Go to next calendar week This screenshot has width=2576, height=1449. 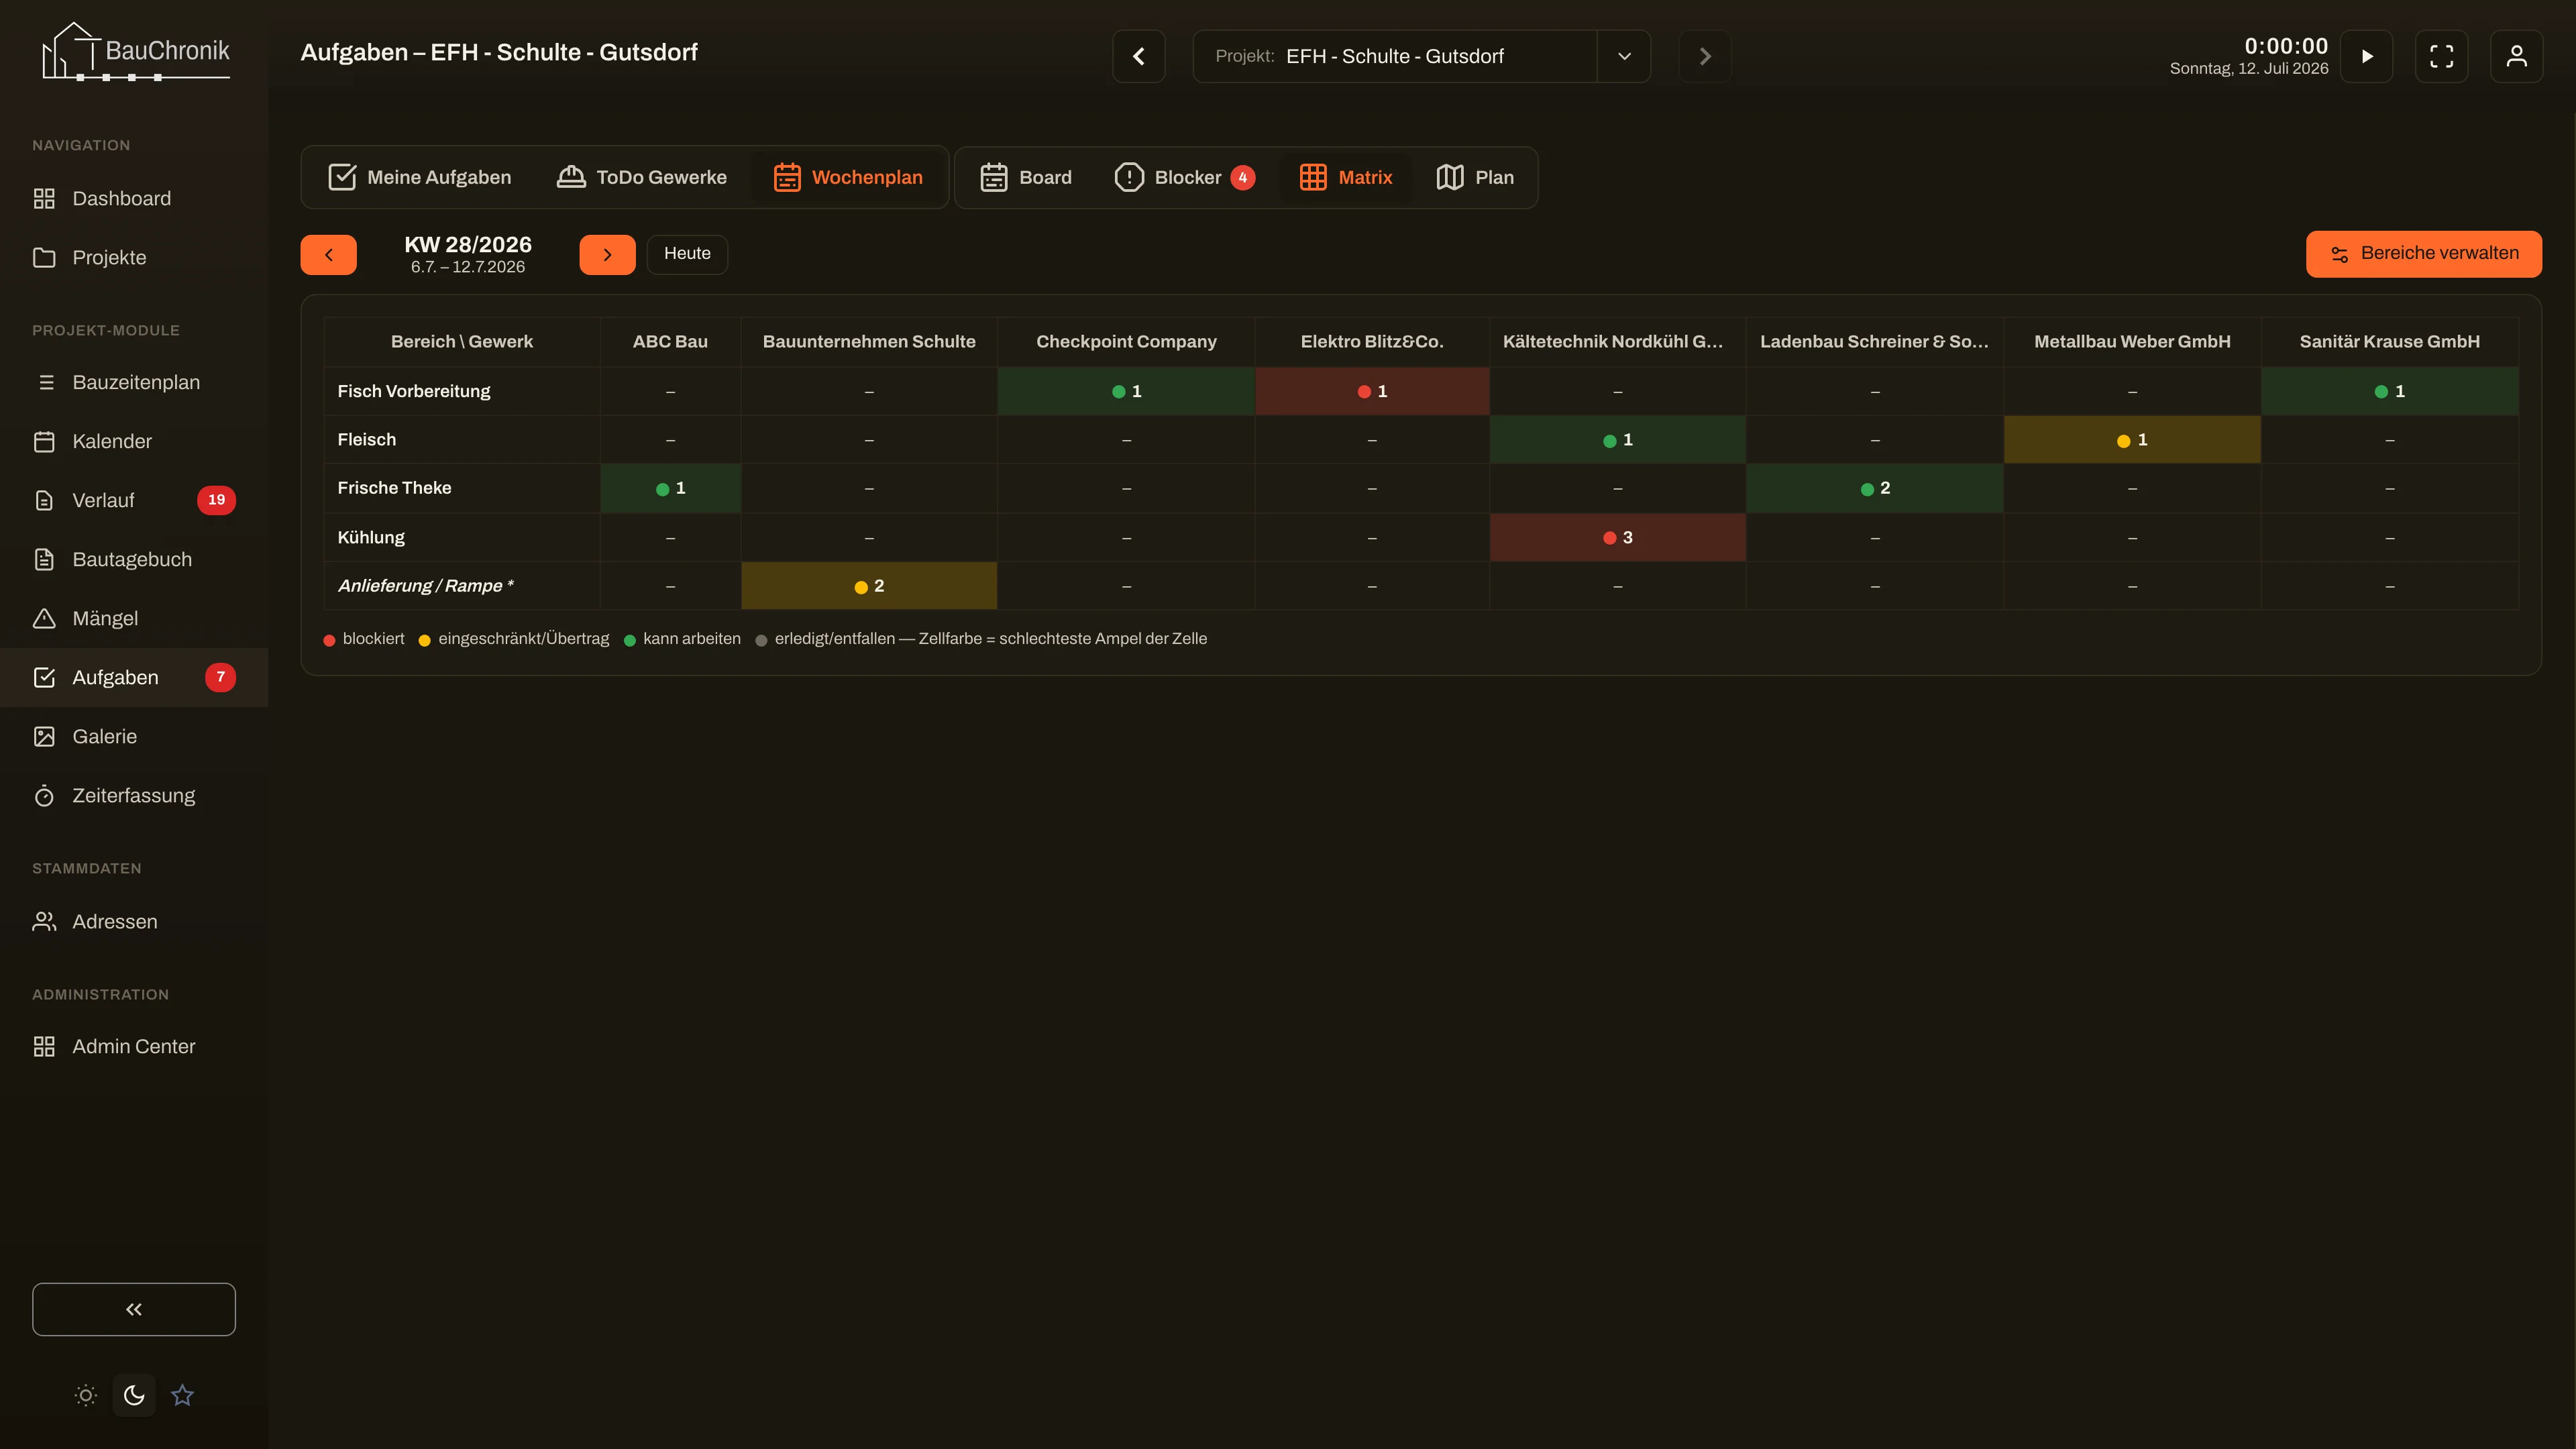607,254
